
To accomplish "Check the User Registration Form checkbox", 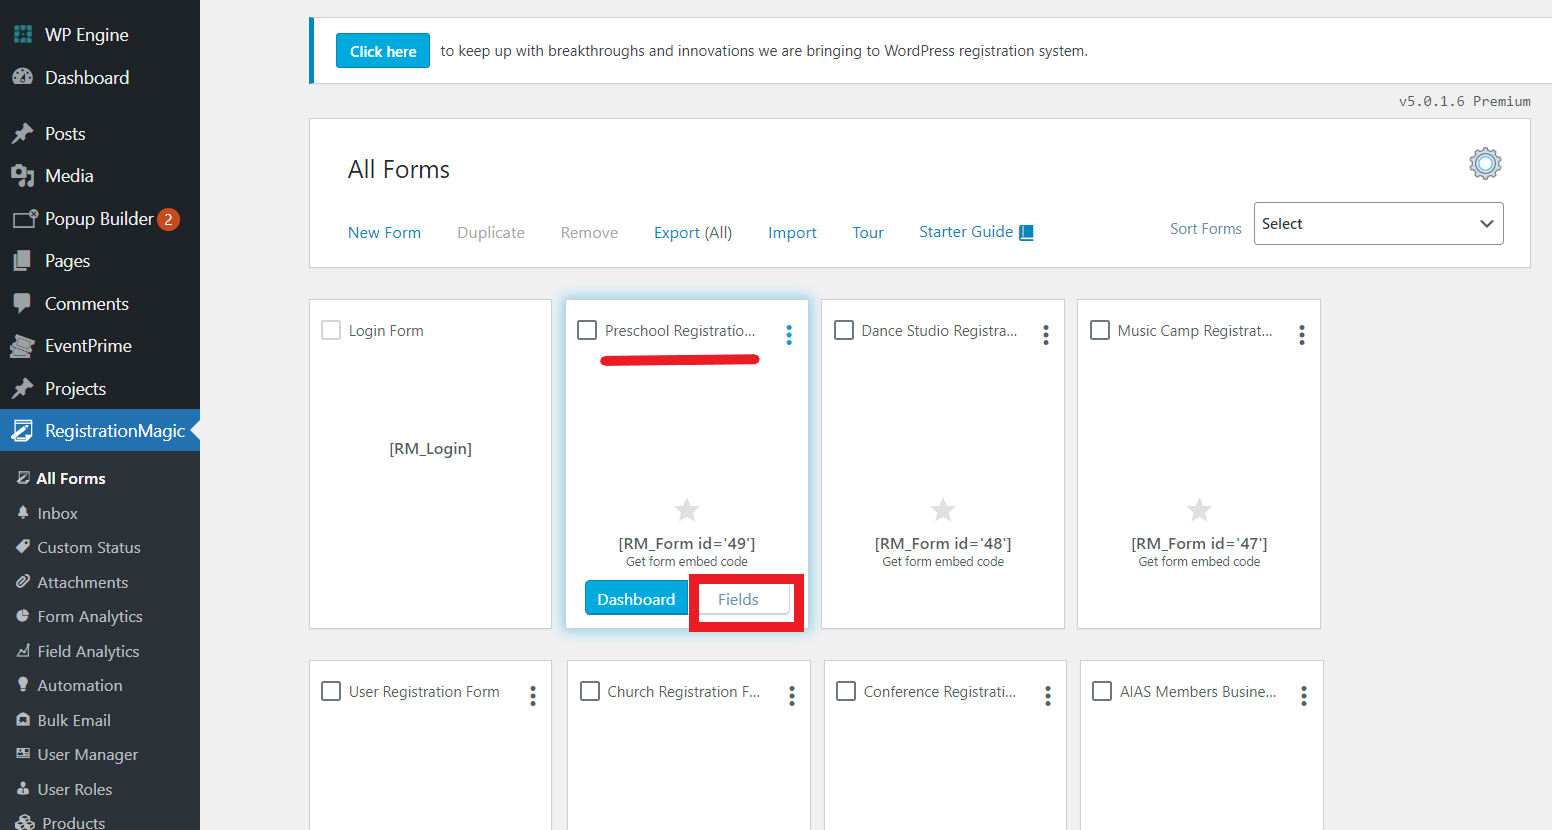I will (x=331, y=691).
